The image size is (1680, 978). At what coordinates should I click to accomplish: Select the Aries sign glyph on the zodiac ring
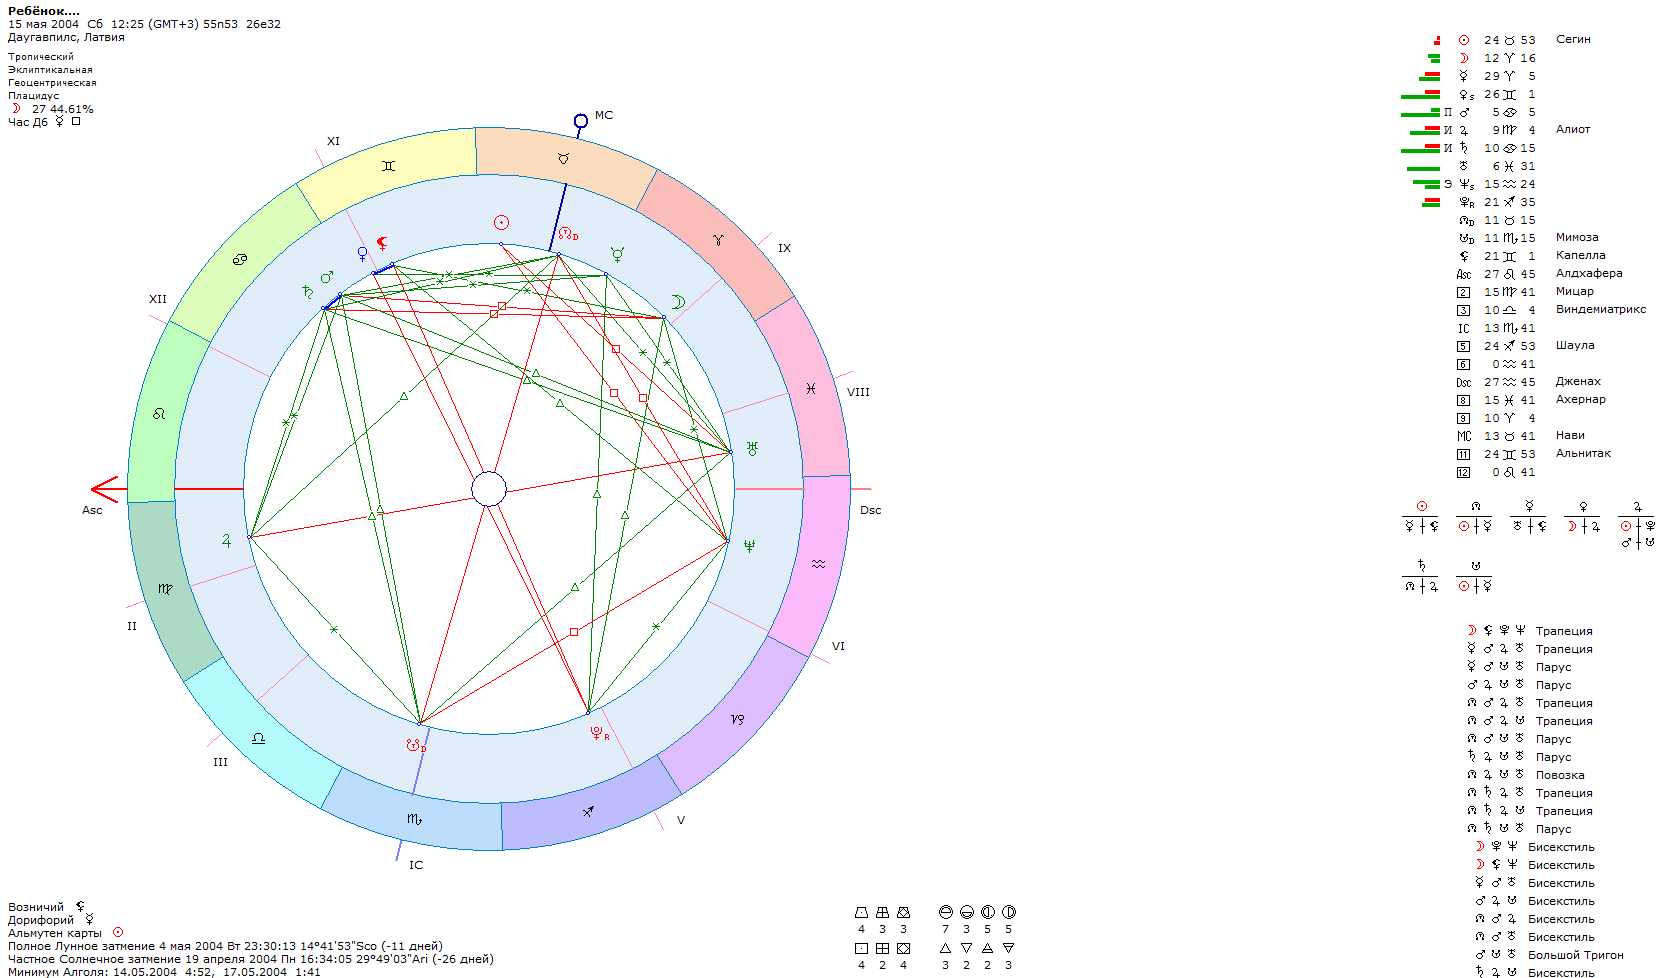[718, 240]
